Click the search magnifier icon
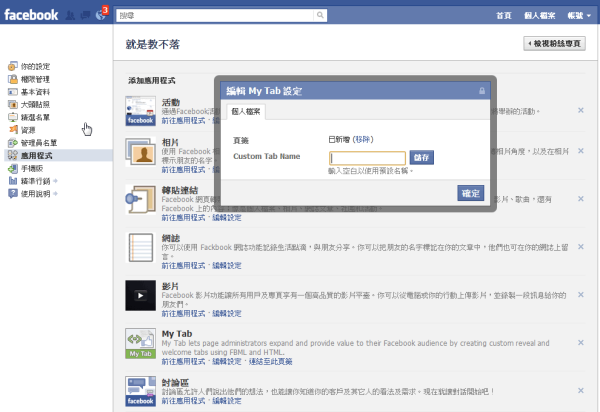Viewport: 600px width, 412px height. point(320,15)
